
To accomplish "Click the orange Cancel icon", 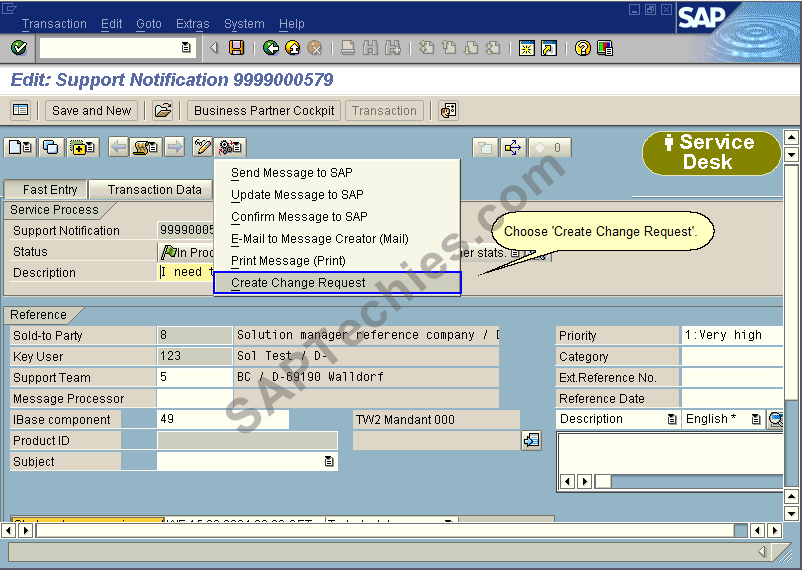I will coord(315,48).
